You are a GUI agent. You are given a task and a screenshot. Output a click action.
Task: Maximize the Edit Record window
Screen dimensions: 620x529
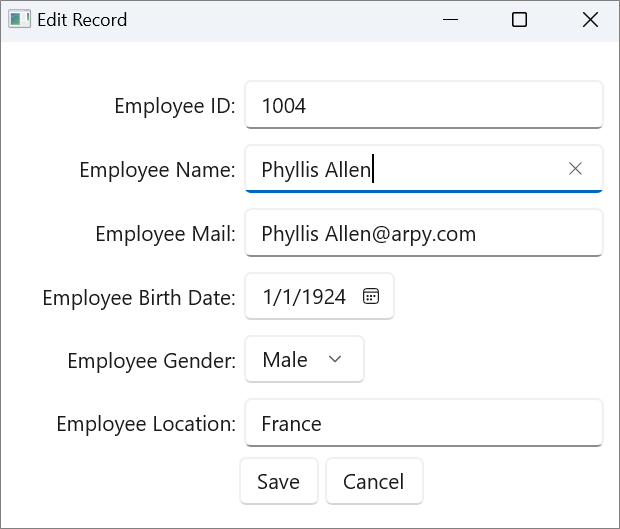[519, 20]
